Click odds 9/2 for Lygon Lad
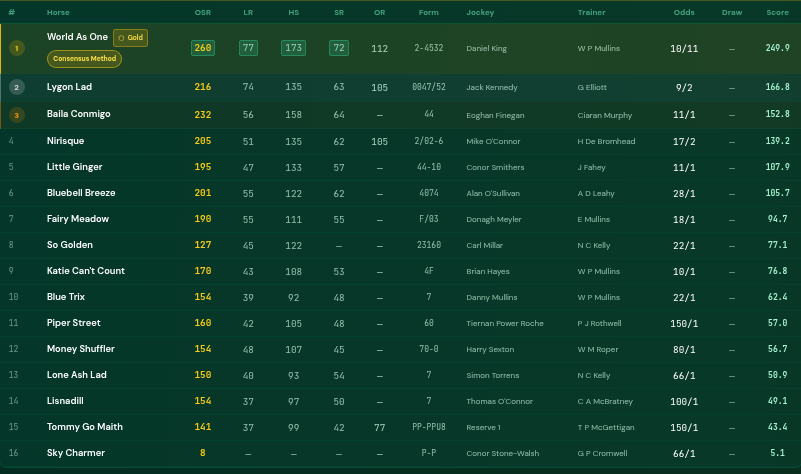 [x=684, y=87]
